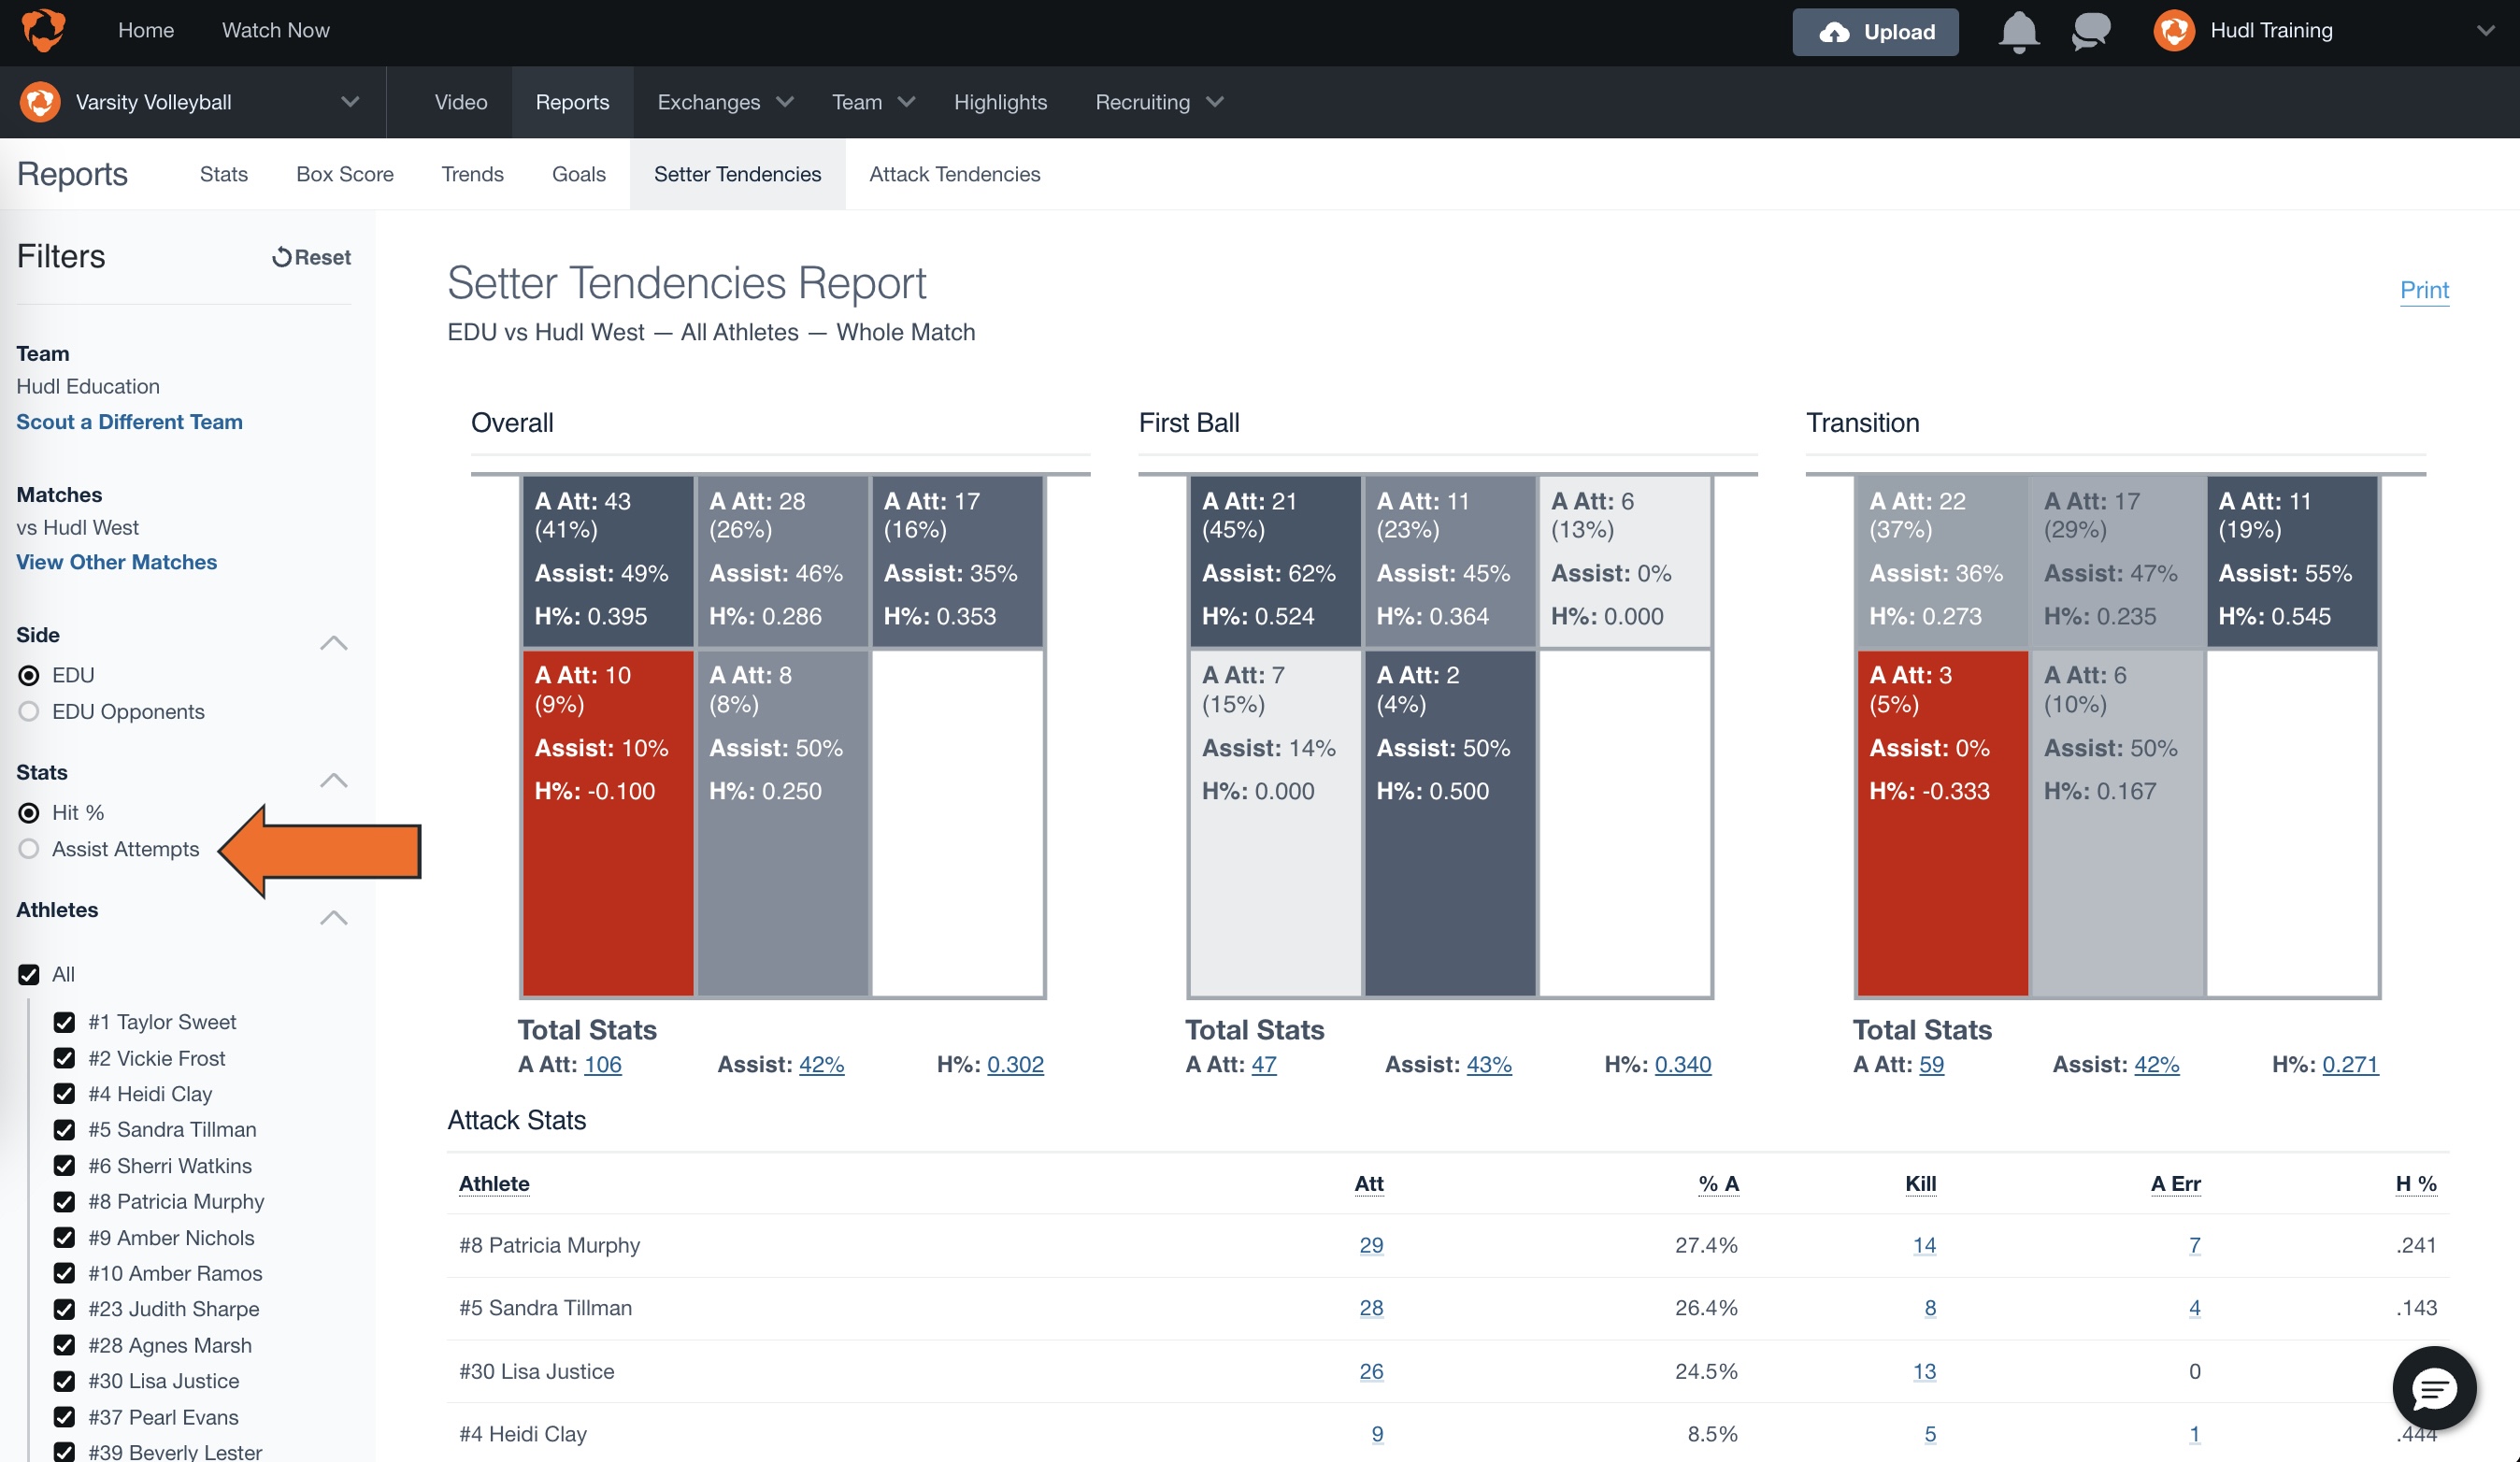
Task: Uncheck #28 Agnes Marsh
Action: click(64, 1345)
